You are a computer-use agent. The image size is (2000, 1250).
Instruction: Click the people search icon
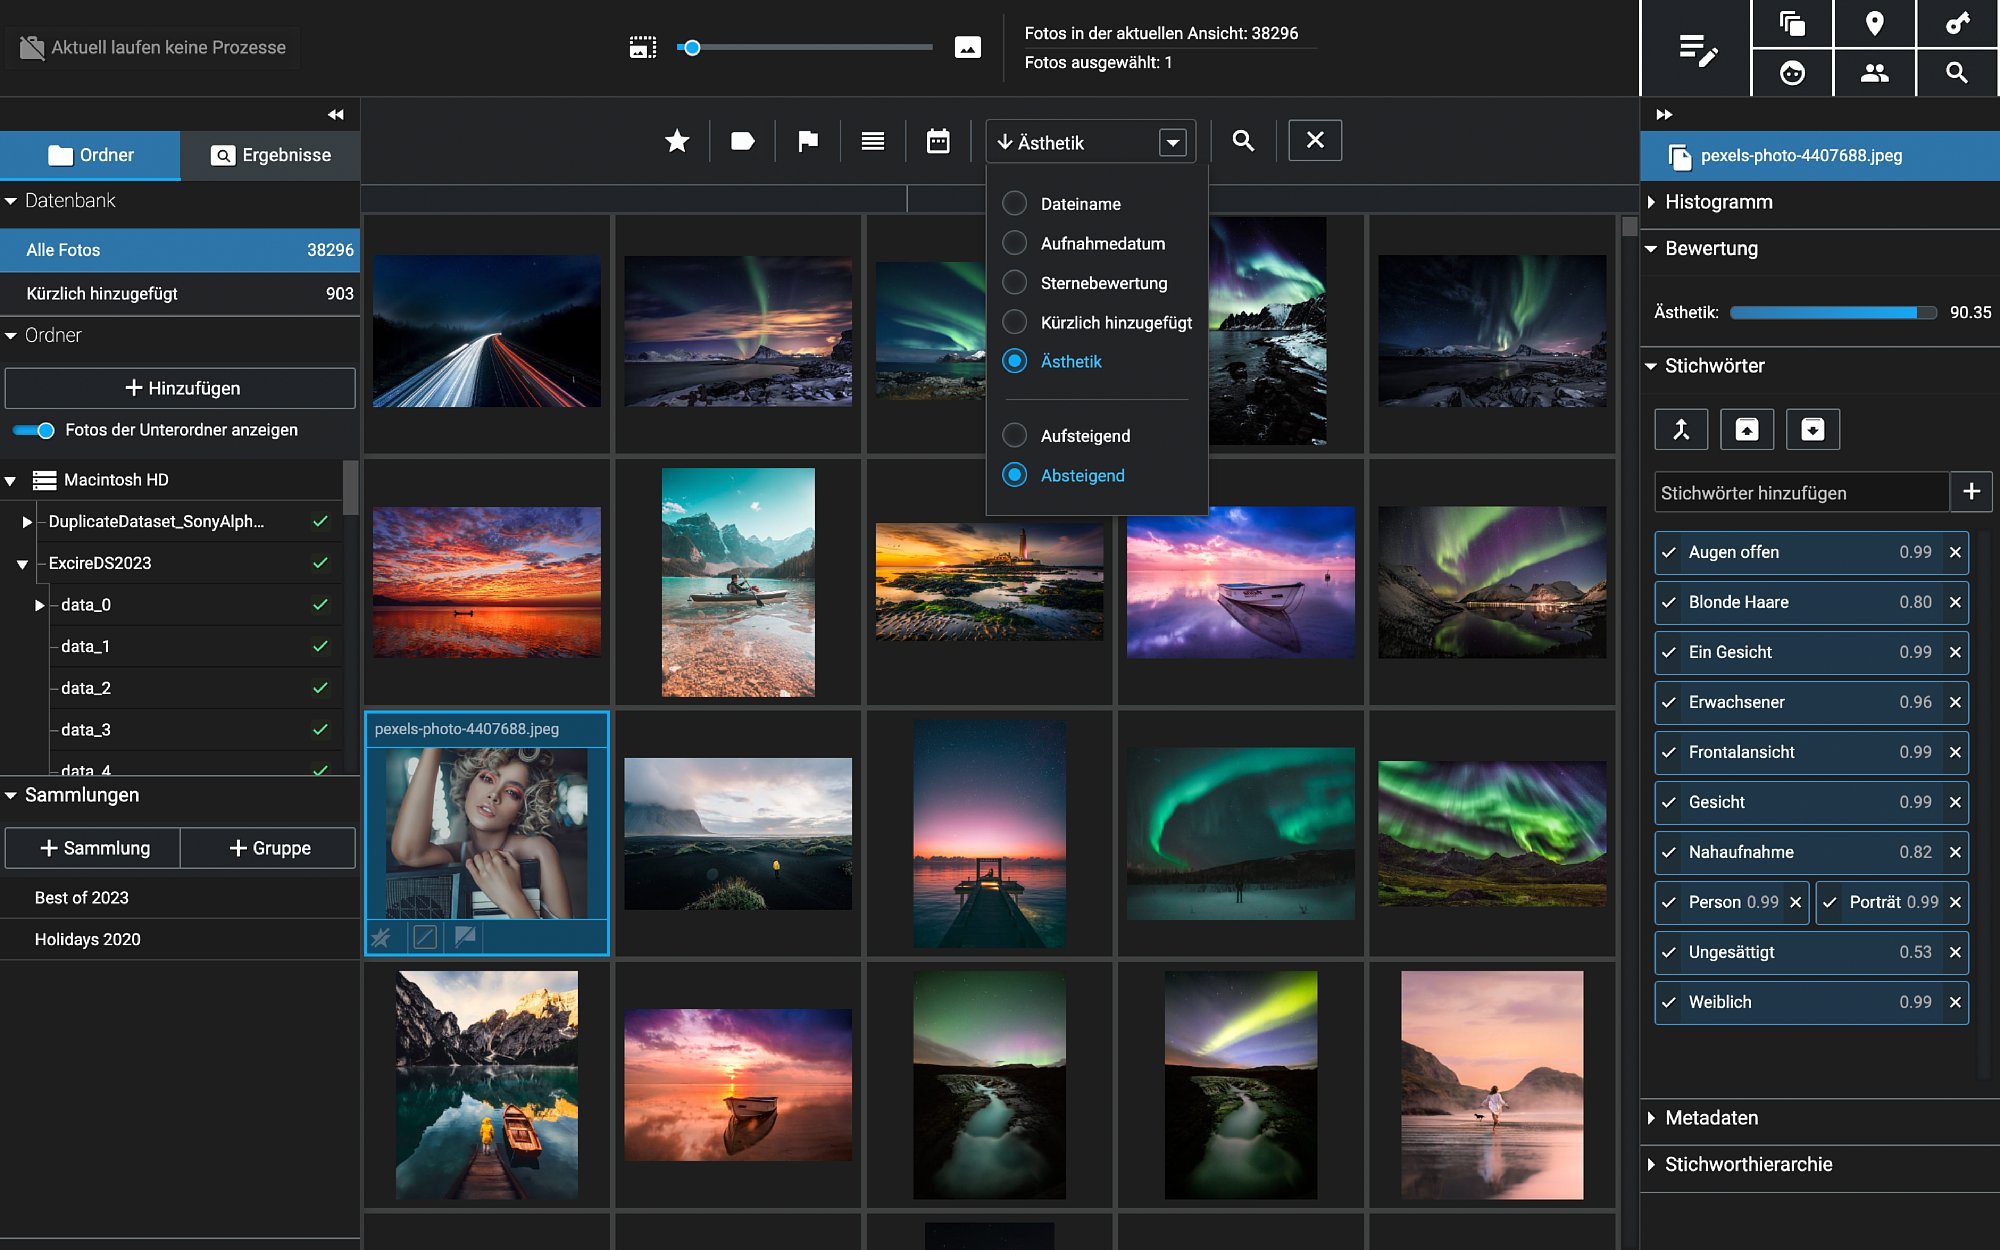point(1875,72)
